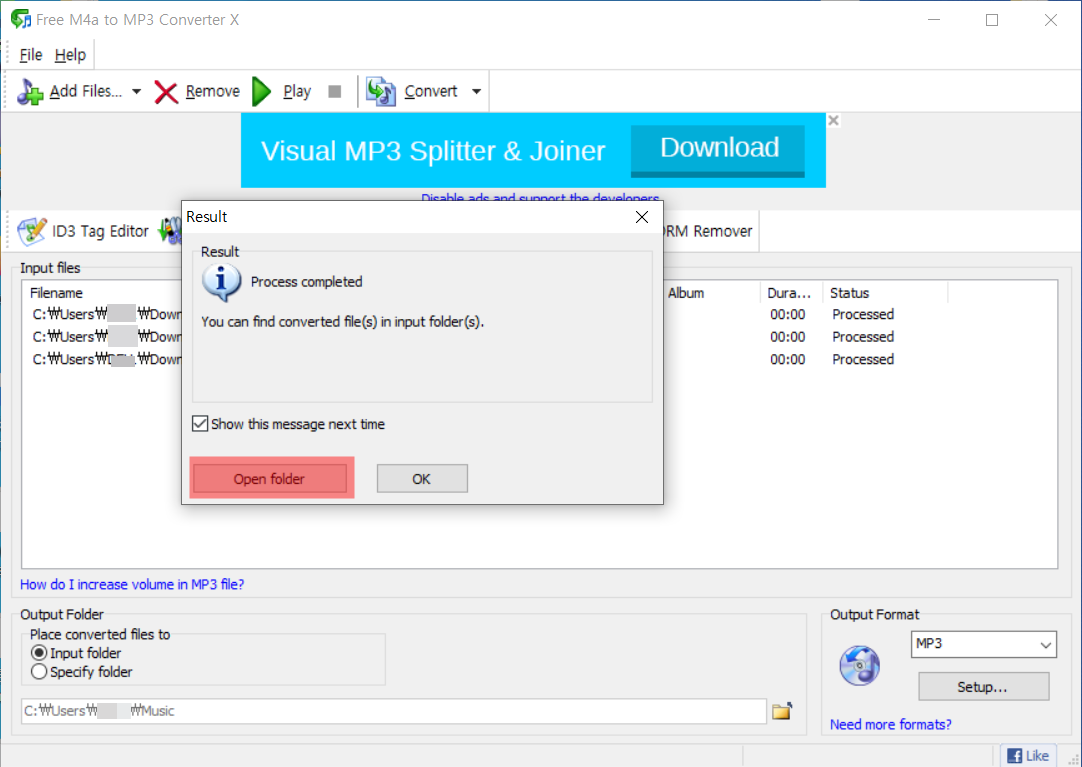Open the Help menu
The image size is (1082, 767).
pyautogui.click(x=70, y=55)
